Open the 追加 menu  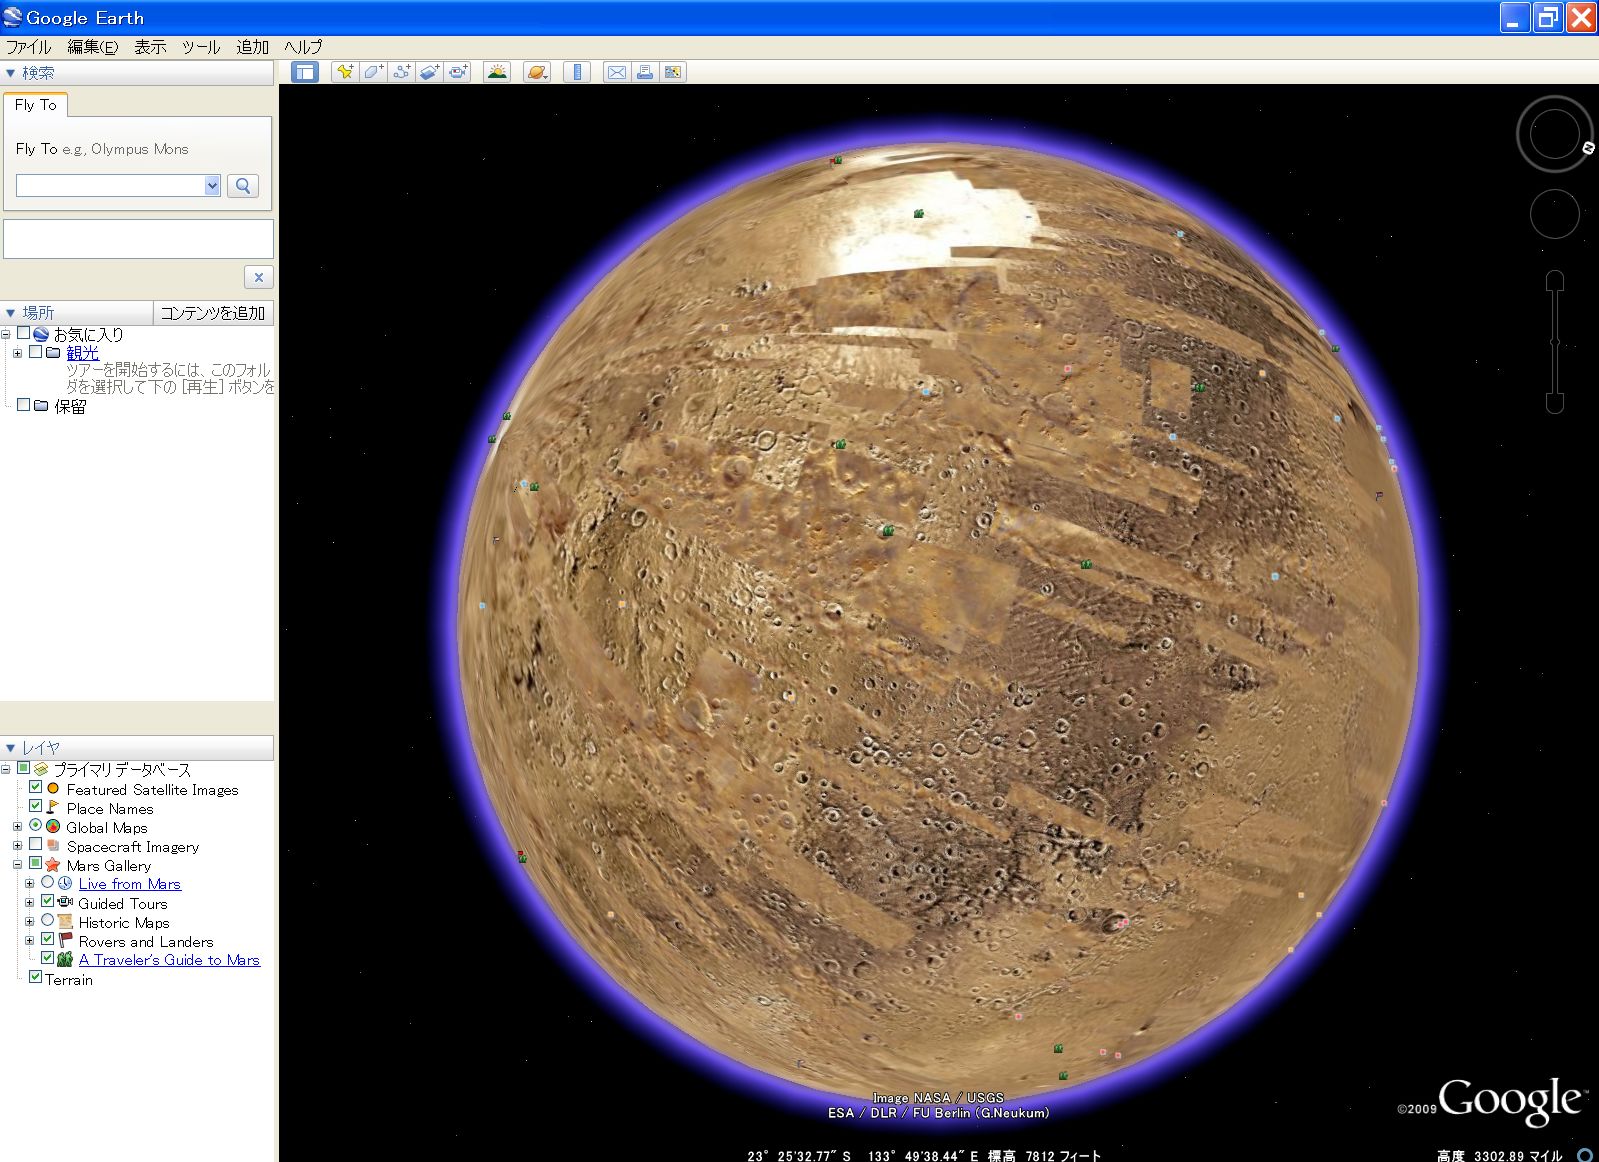pos(252,47)
